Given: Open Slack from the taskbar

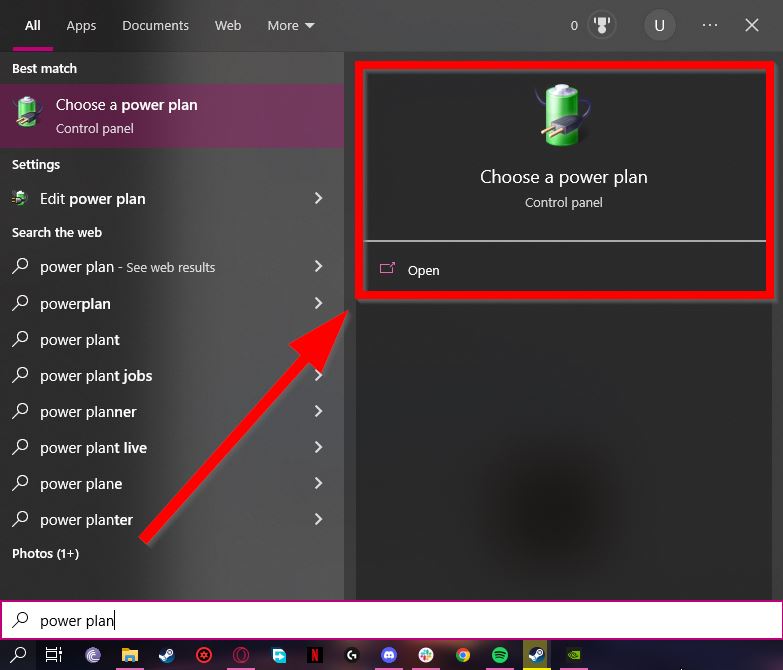Looking at the screenshot, I should pos(426,655).
